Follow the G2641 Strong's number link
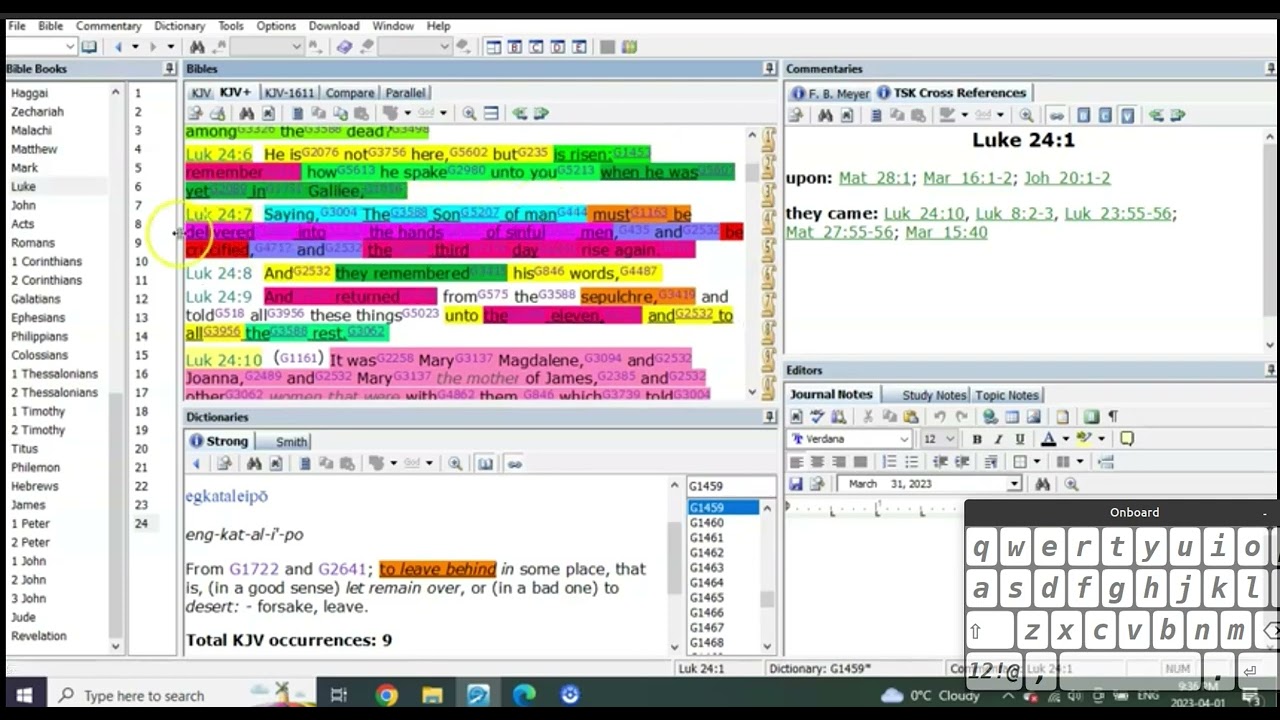 point(341,569)
